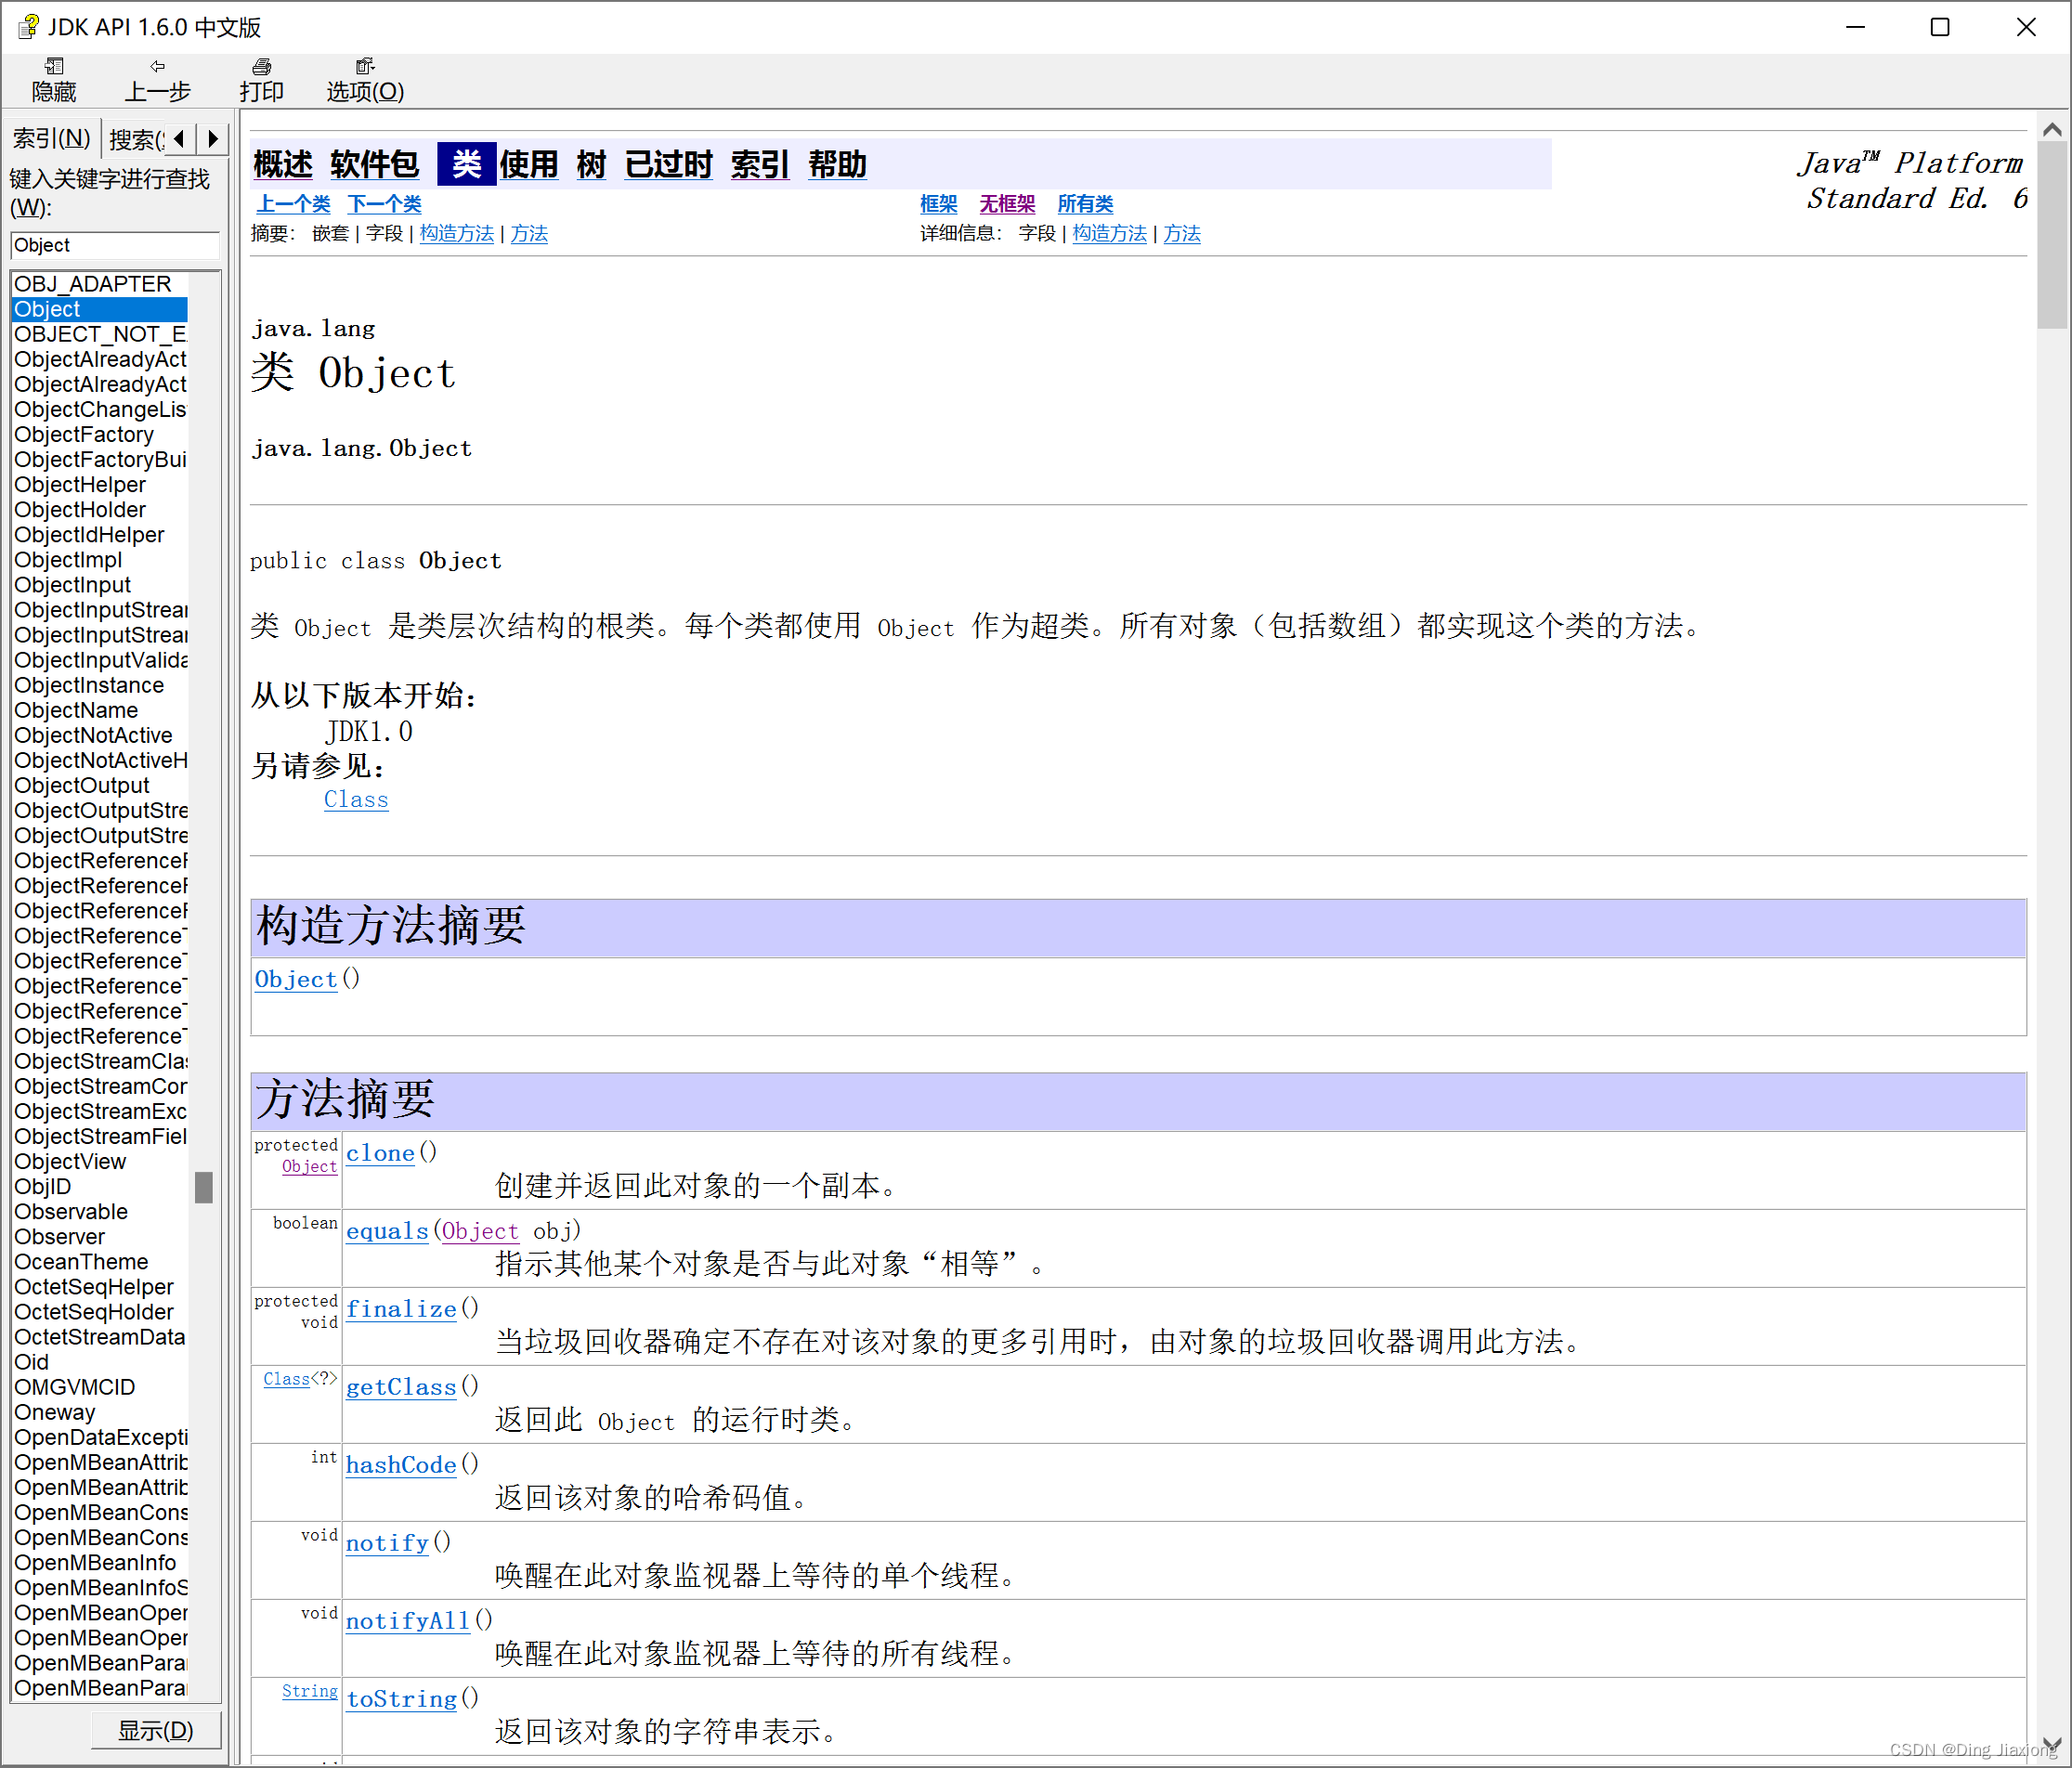Click the Print (打印) toolbar icon

point(262,67)
